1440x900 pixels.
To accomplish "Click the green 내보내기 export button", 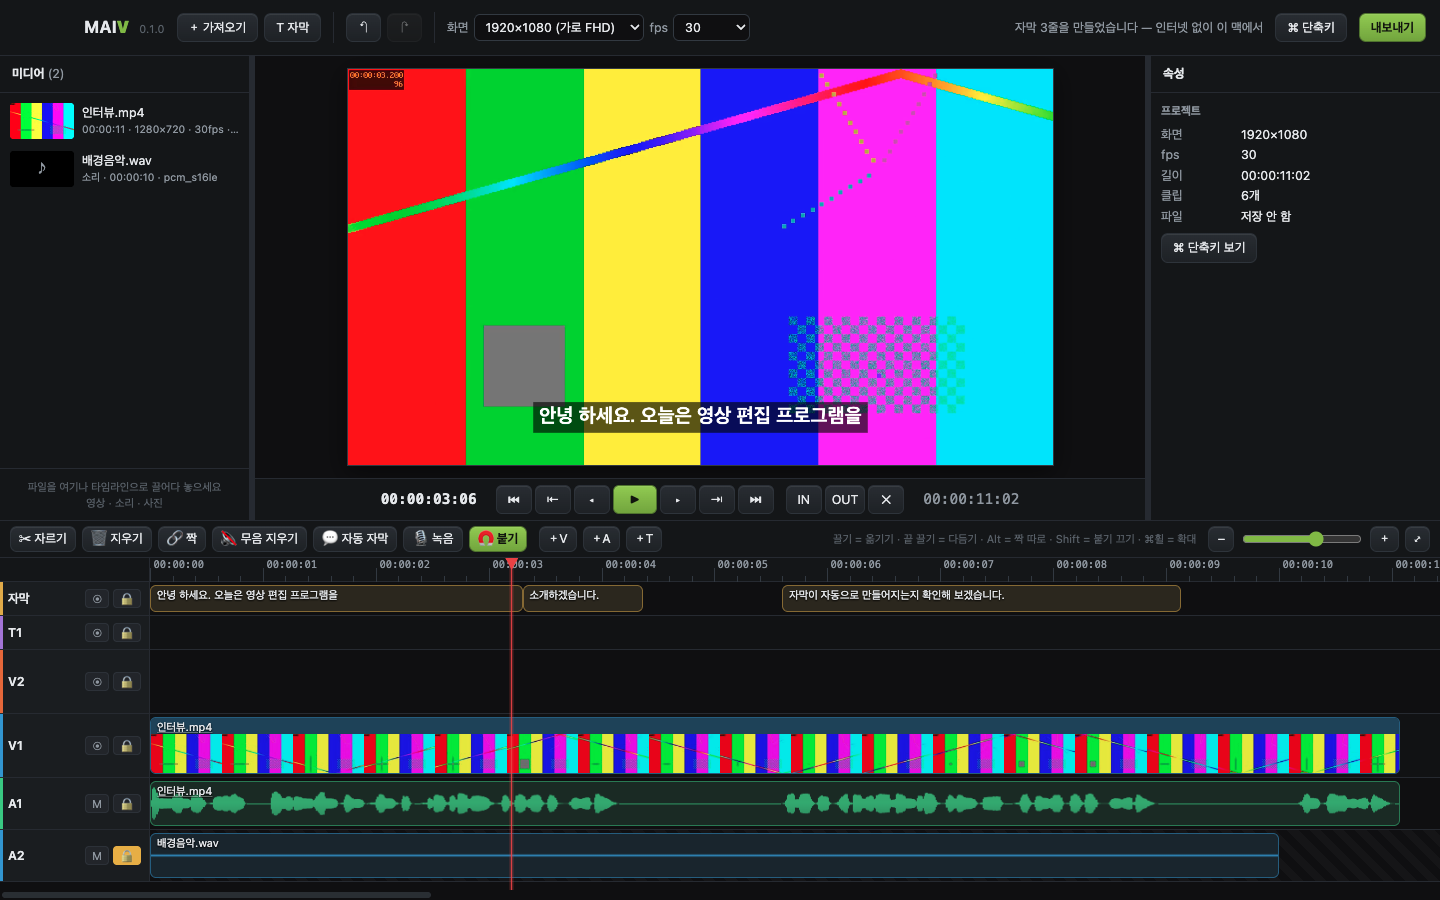I will [x=1392, y=28].
